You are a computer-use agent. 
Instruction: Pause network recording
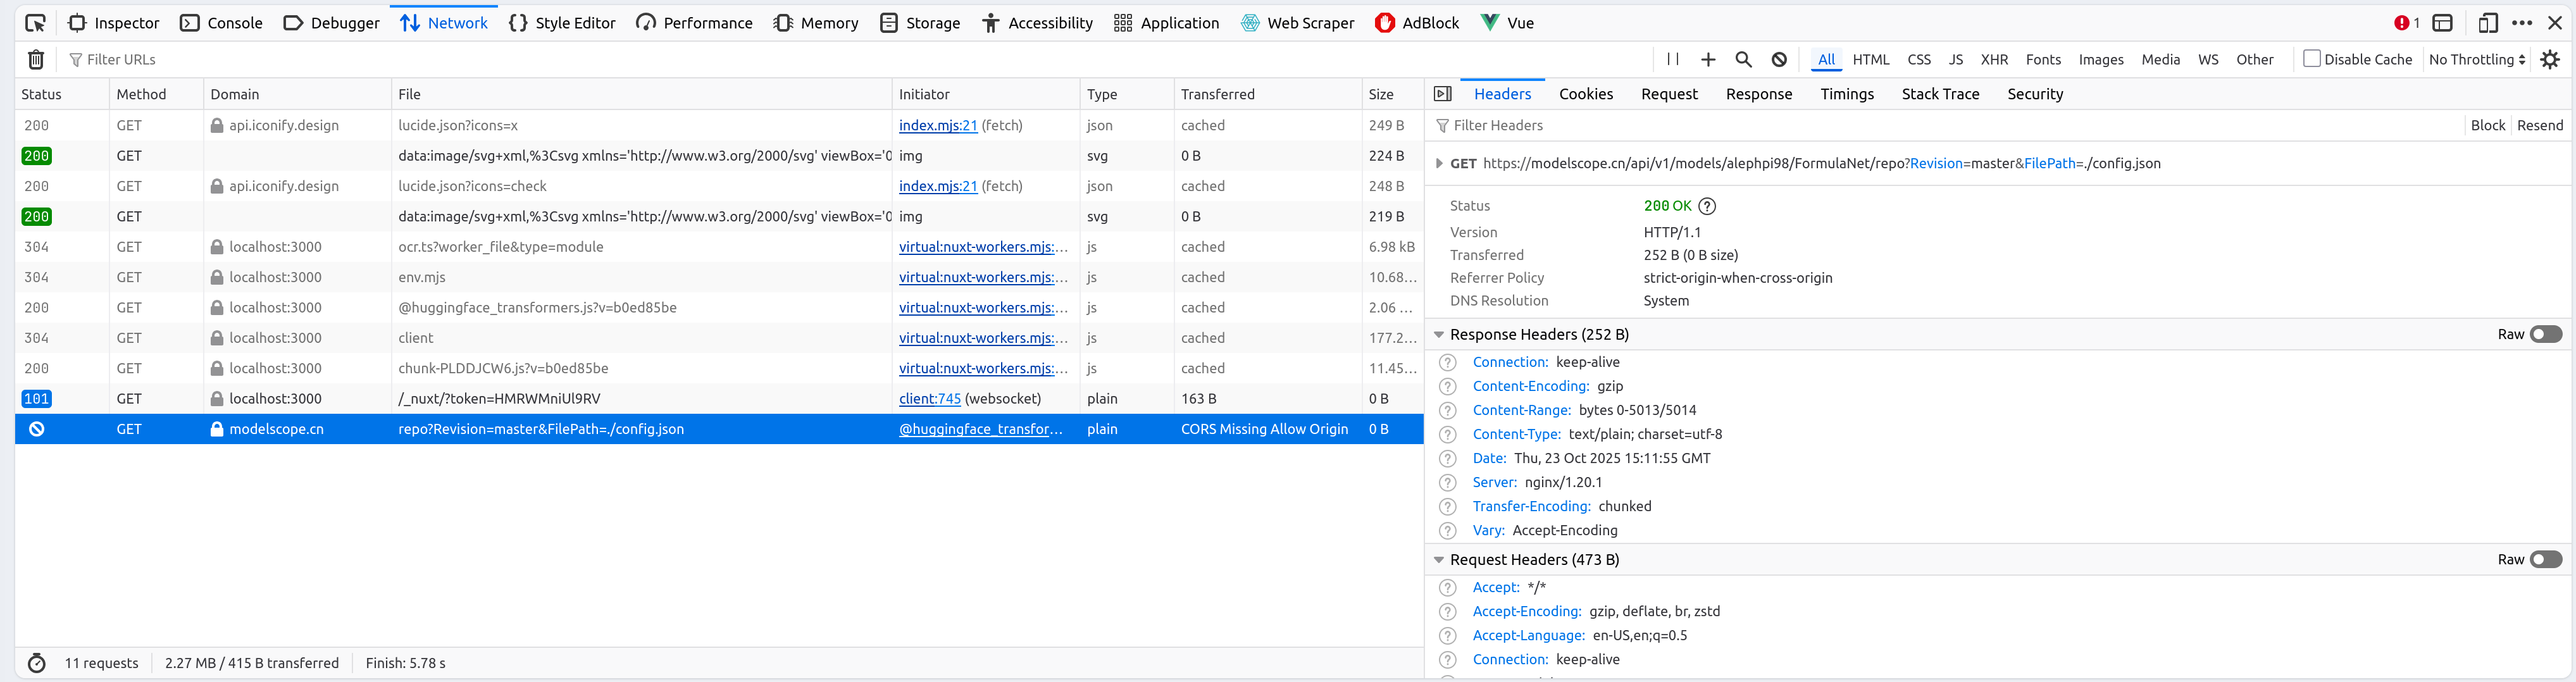tap(1672, 60)
